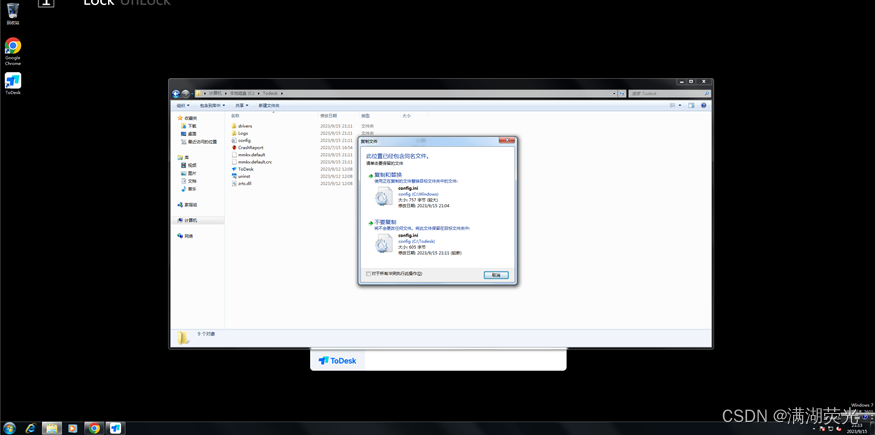
Task: Open Internet Explorer from the taskbar
Action: [x=31, y=428]
